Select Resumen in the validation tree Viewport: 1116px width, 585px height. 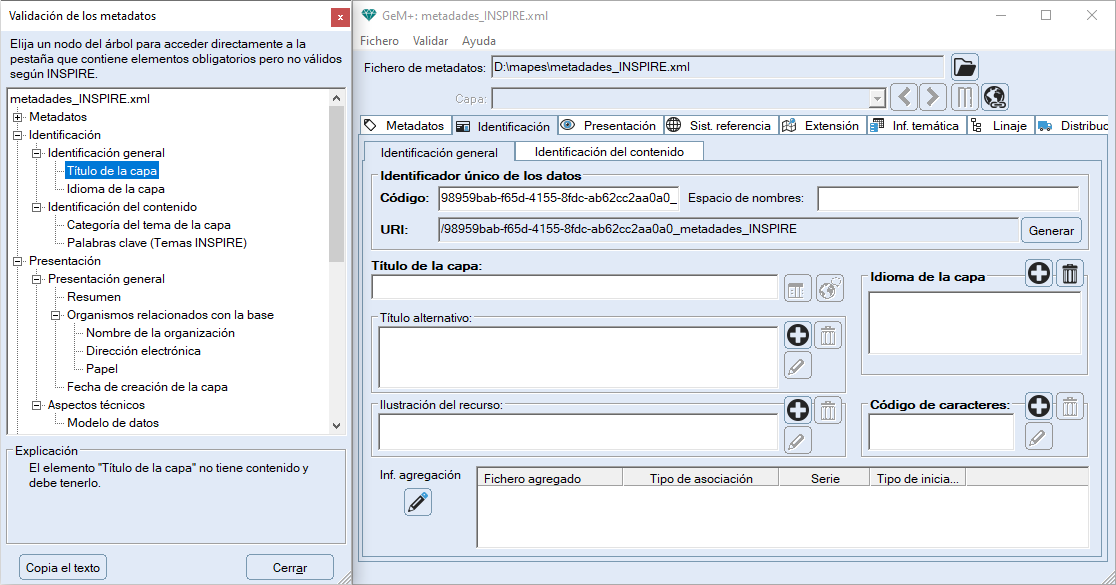pyautogui.click(x=94, y=297)
